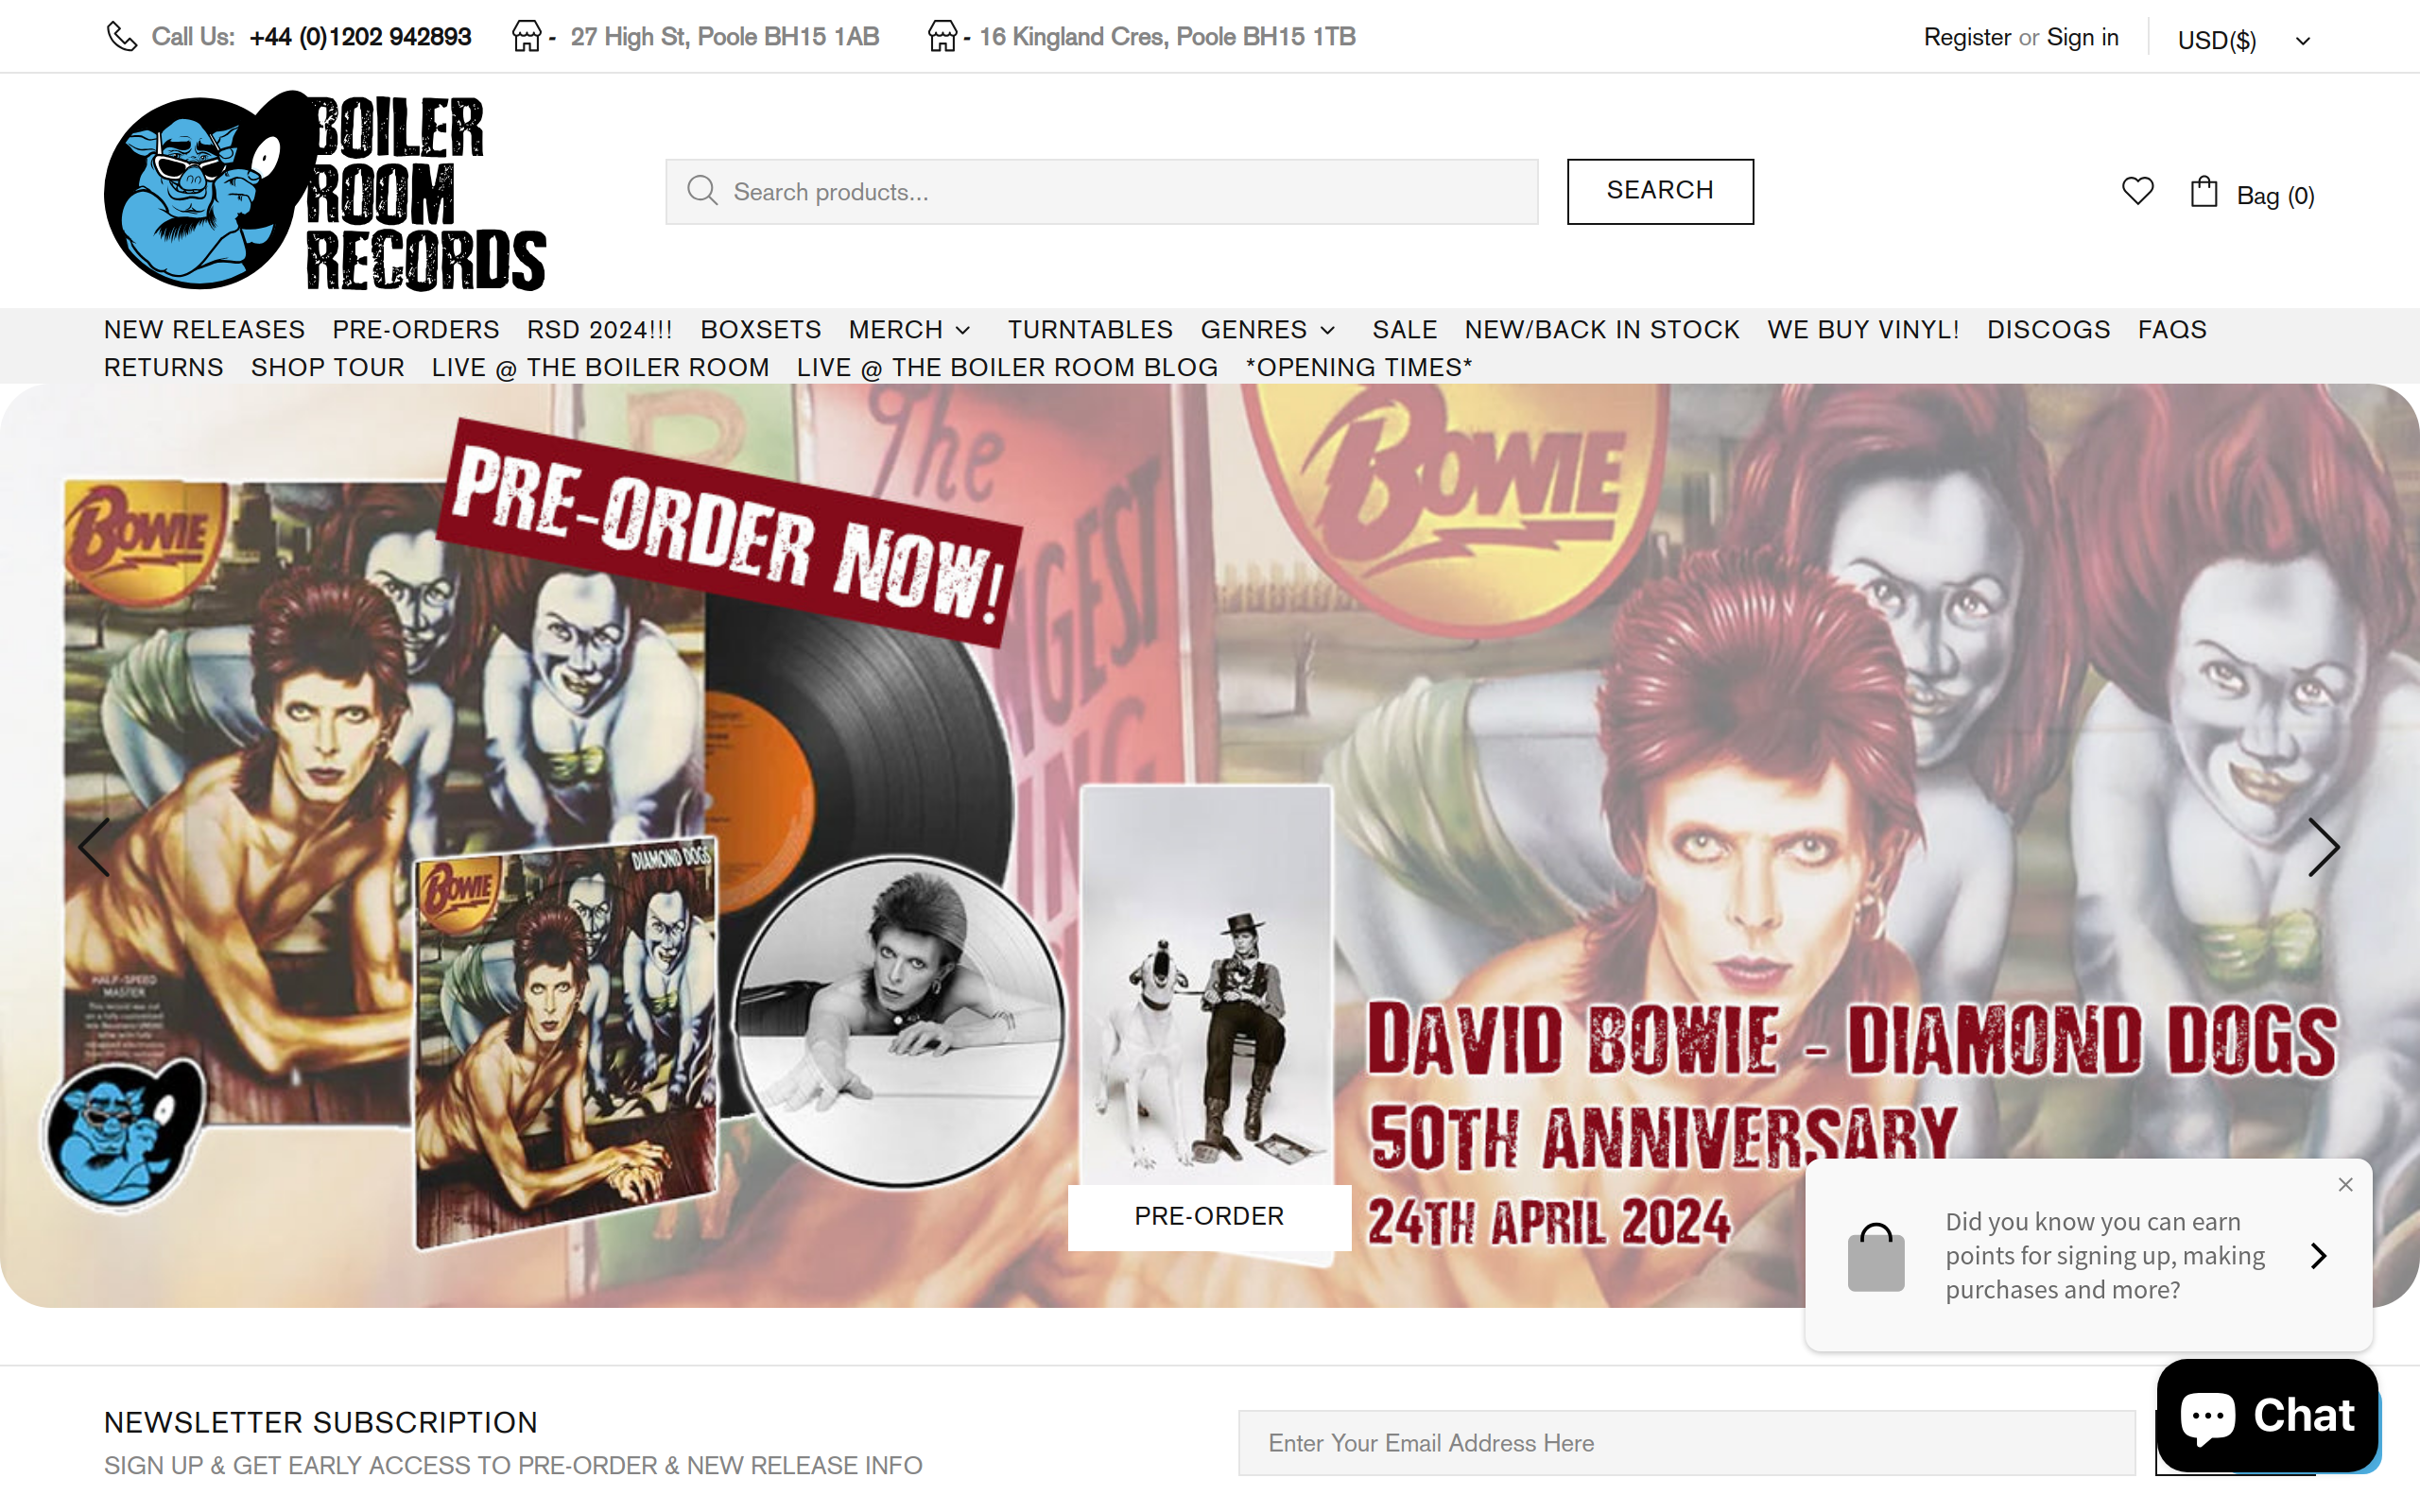The width and height of the screenshot is (2420, 1512).
Task: Expand the GENRES menu
Action: (x=1268, y=329)
